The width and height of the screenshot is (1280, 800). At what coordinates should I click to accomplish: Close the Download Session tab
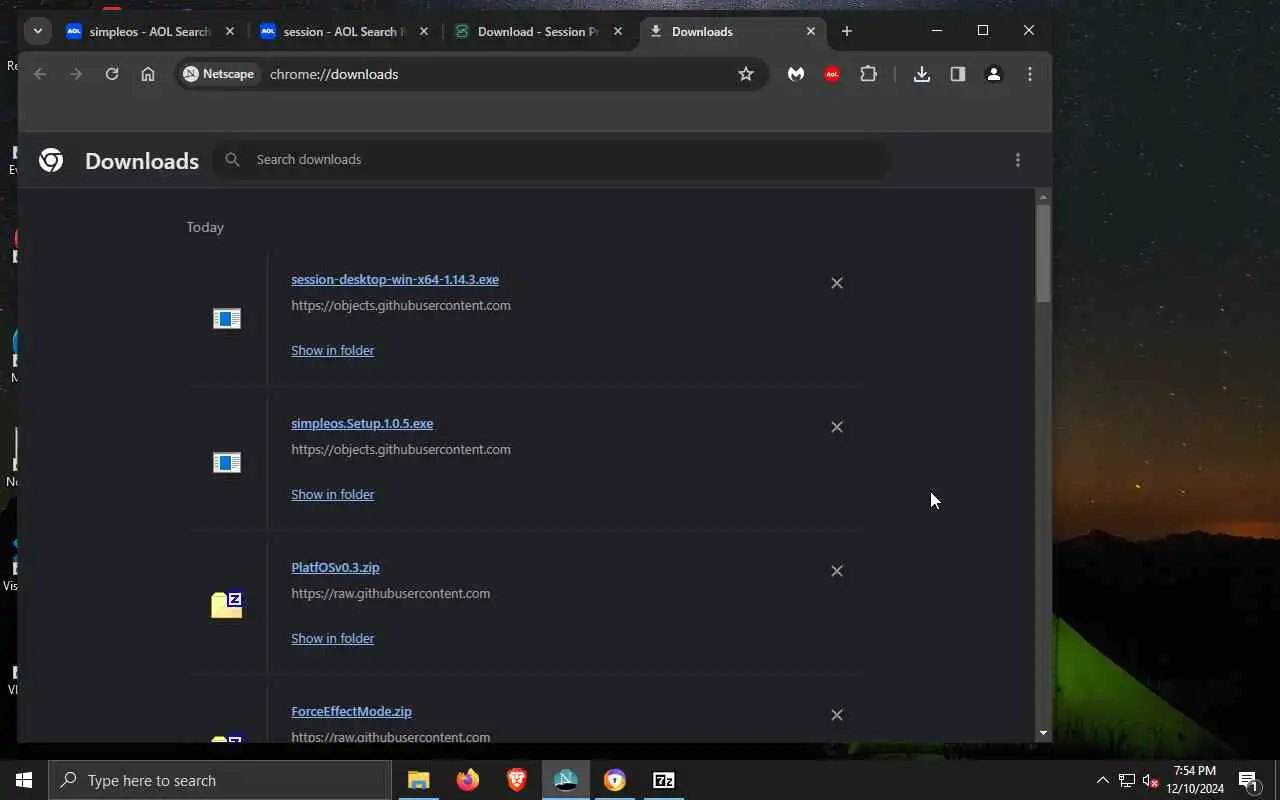618,31
